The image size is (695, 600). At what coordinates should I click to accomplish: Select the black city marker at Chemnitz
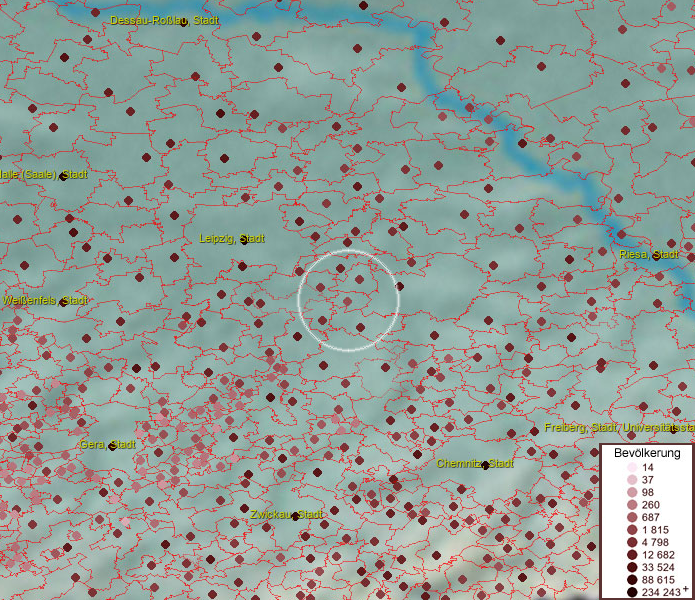click(485, 465)
